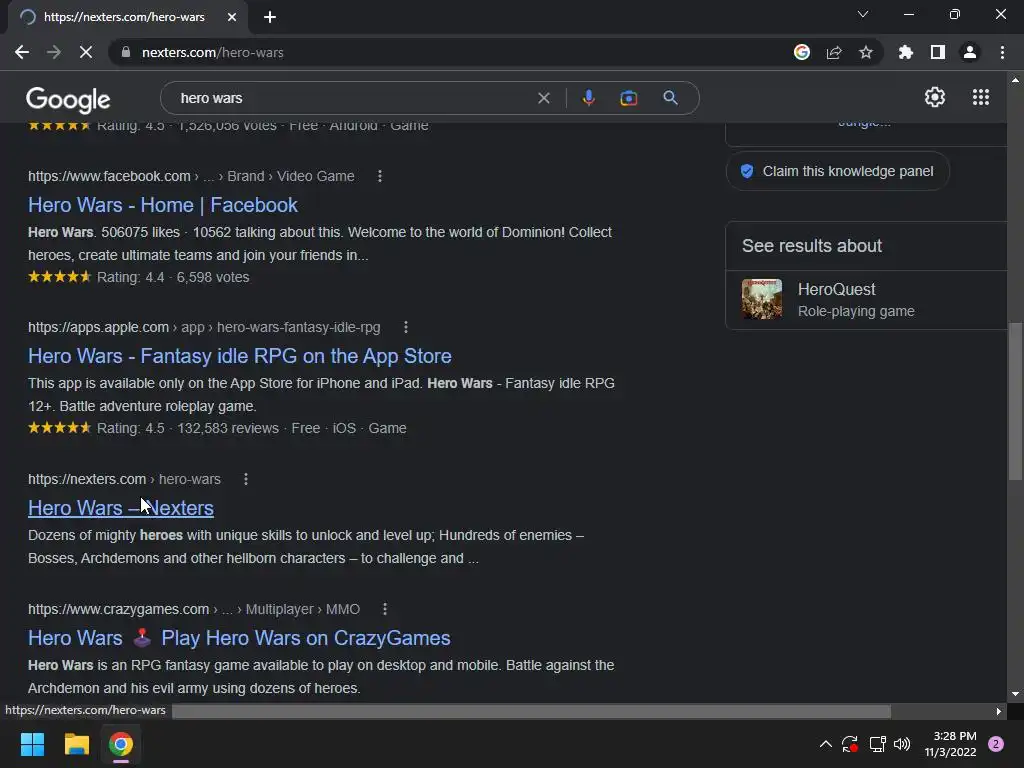This screenshot has height=768, width=1024.
Task: Open notification center badge
Action: (x=996, y=744)
